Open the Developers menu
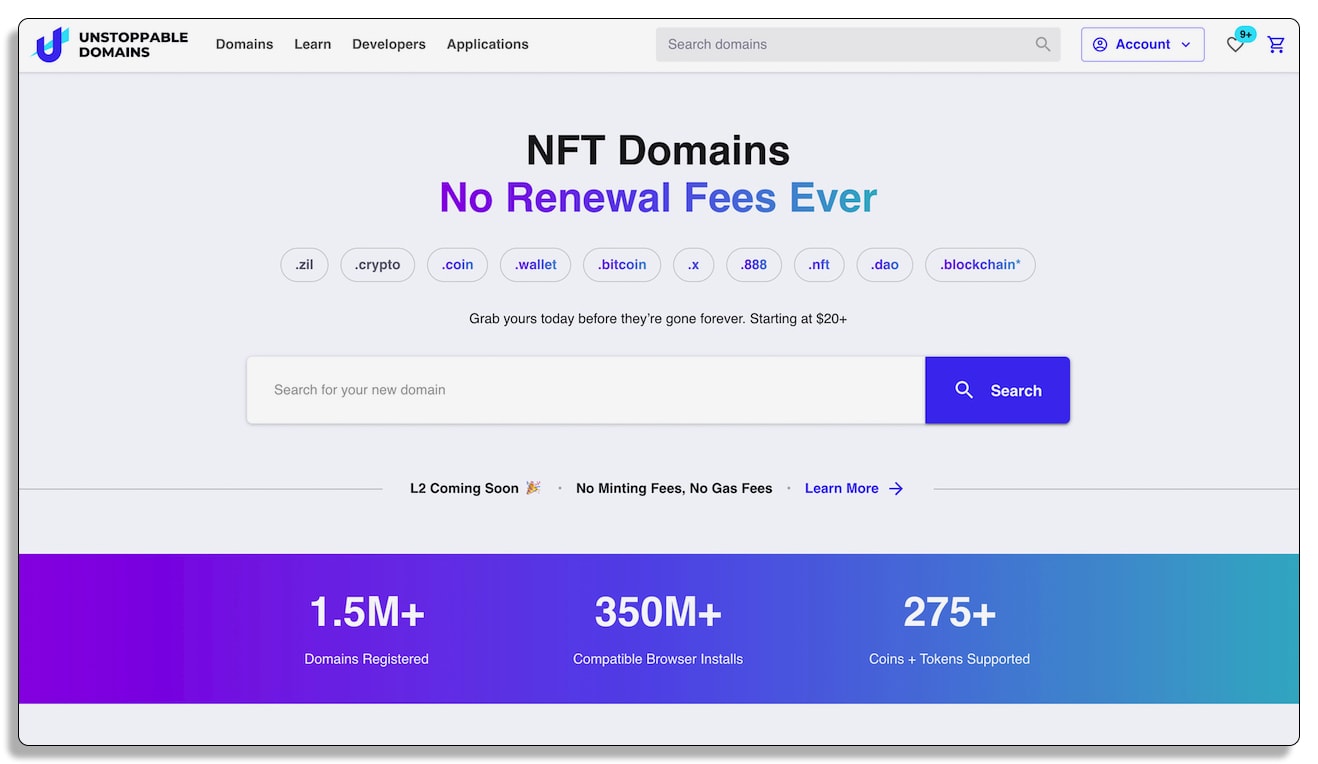The image size is (1318, 764). (389, 44)
